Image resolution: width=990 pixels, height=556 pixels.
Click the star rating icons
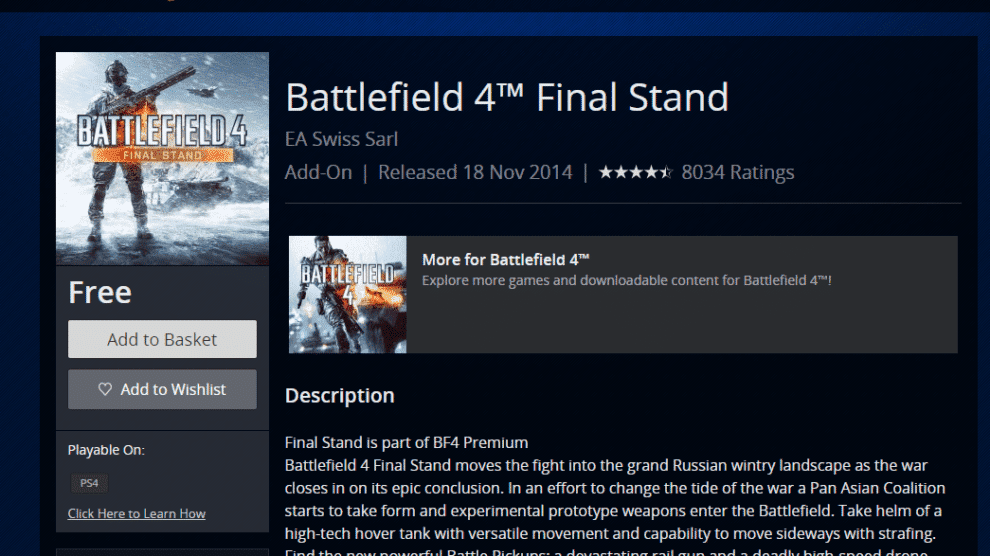click(635, 173)
